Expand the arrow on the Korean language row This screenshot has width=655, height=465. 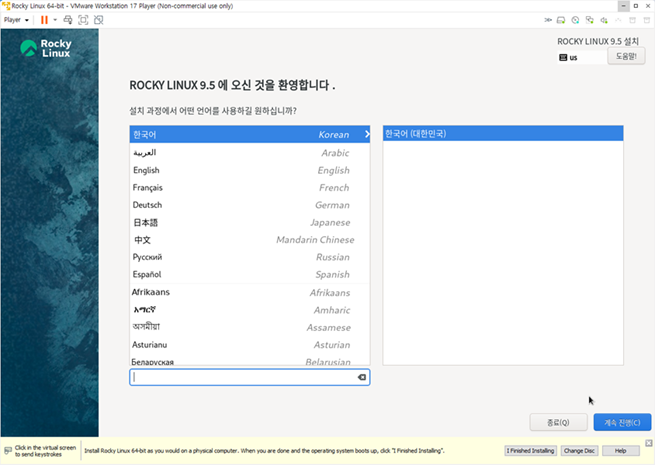(x=367, y=134)
